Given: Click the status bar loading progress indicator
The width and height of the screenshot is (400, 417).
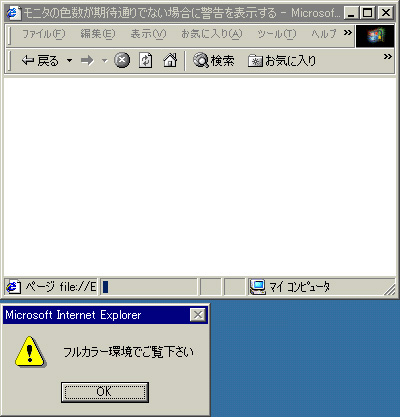Looking at the screenshot, I should pos(149,287).
